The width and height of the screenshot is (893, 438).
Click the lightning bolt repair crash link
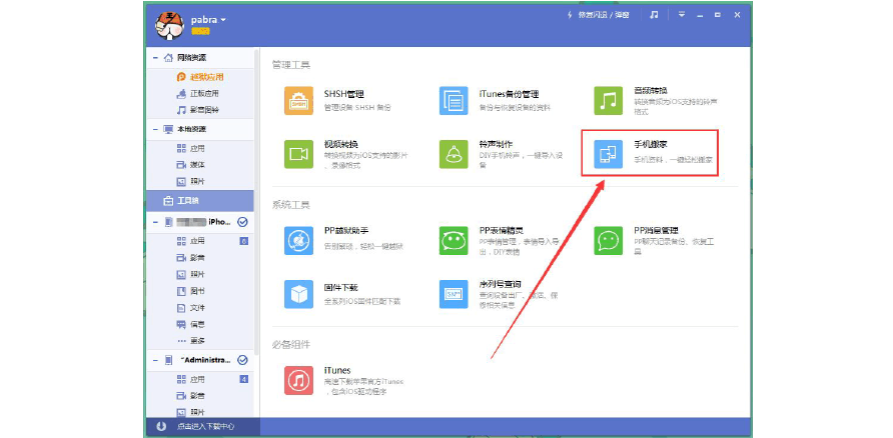(x=598, y=15)
